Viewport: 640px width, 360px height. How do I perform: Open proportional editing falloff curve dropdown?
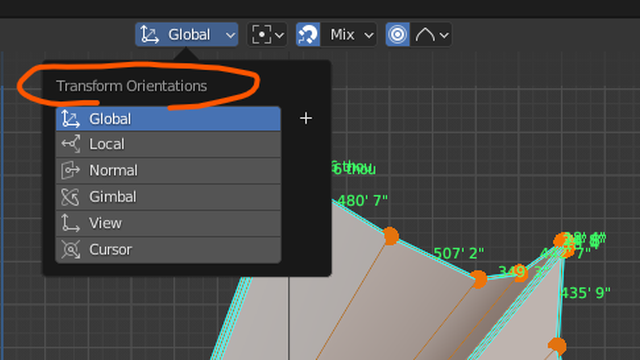[431, 35]
